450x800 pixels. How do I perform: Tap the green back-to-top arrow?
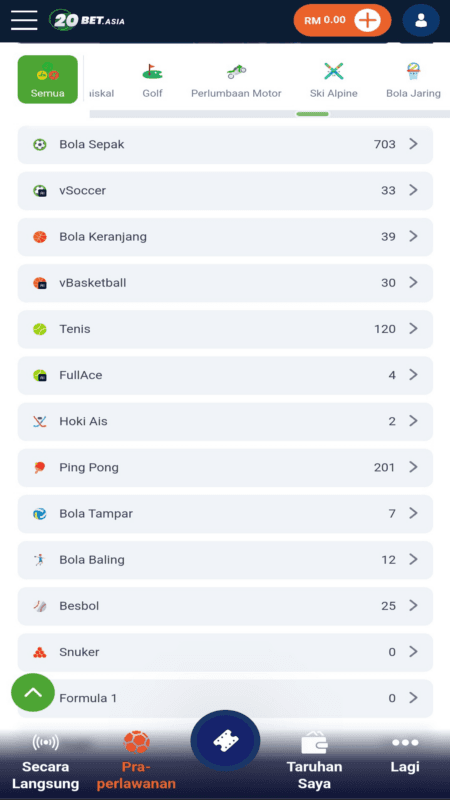click(x=33, y=692)
